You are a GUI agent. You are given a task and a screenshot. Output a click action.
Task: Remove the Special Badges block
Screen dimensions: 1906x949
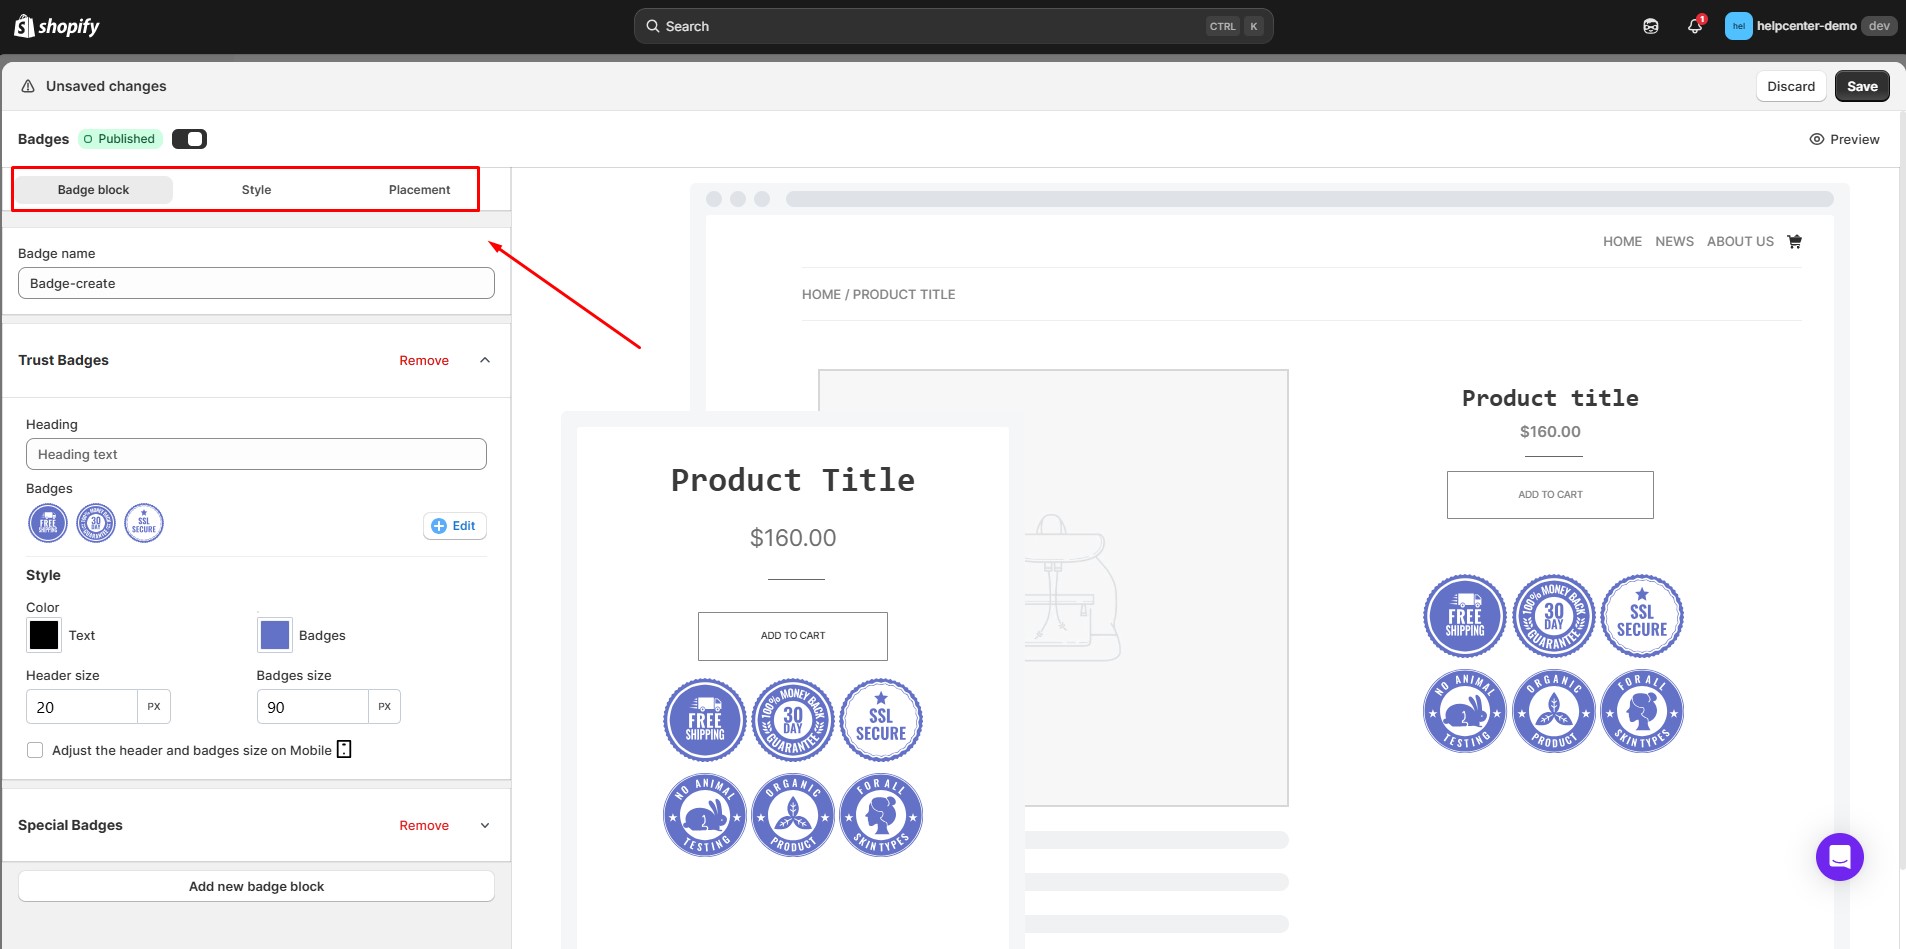tap(424, 825)
